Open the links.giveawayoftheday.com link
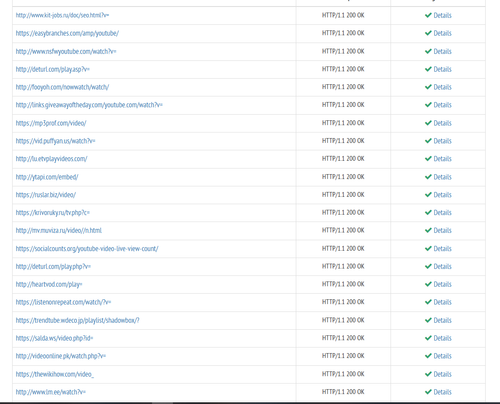The height and width of the screenshot is (404, 500). [x=89, y=105]
